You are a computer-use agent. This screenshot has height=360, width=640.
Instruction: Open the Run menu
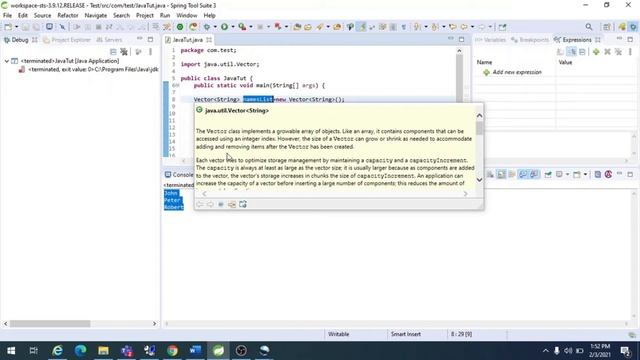click(x=165, y=16)
